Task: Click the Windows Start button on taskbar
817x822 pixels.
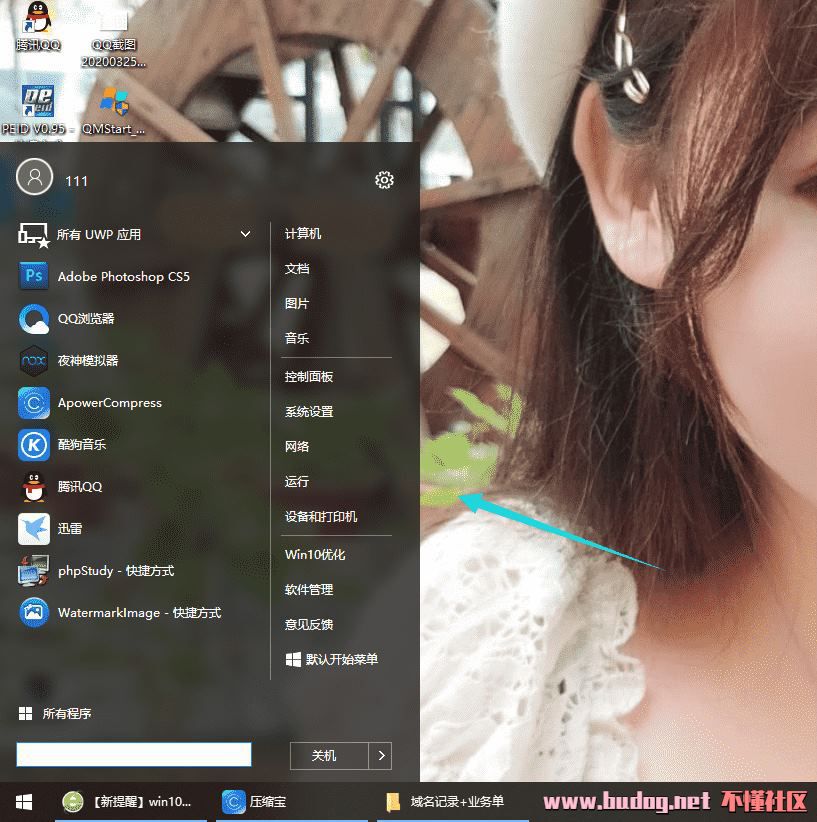Action: click(24, 802)
